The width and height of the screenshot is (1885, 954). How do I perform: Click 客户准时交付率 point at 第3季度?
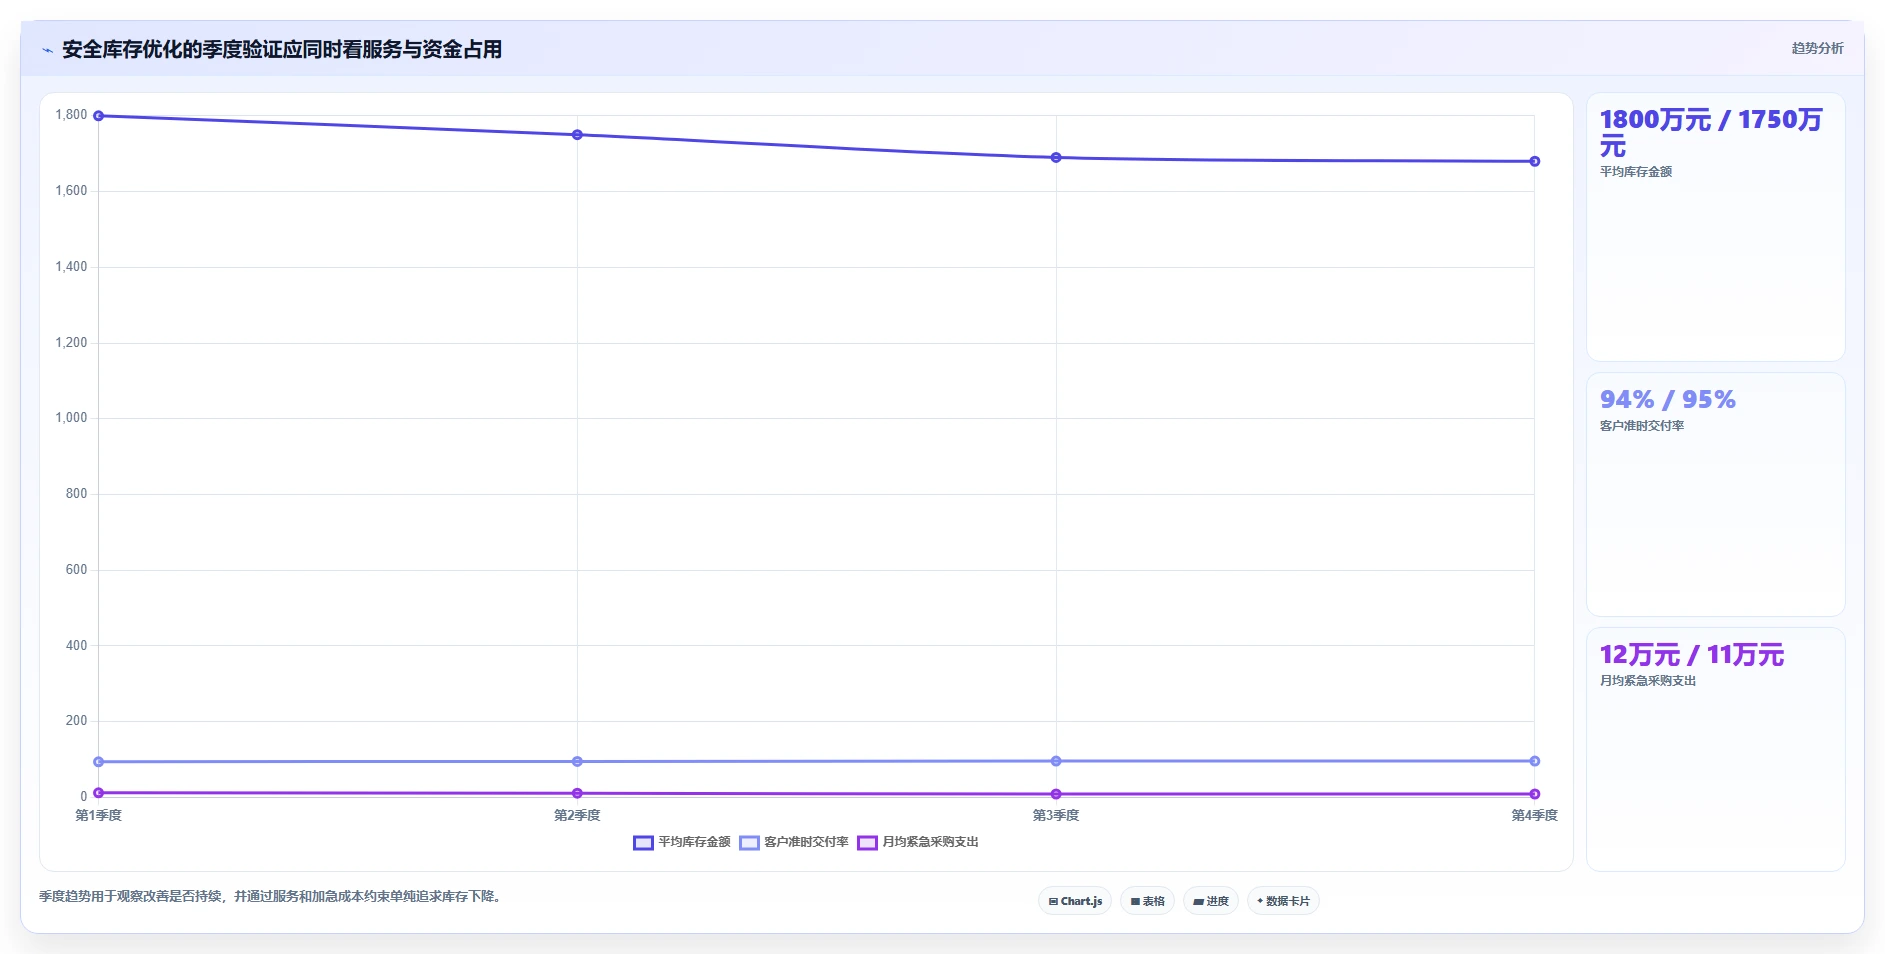point(1056,761)
